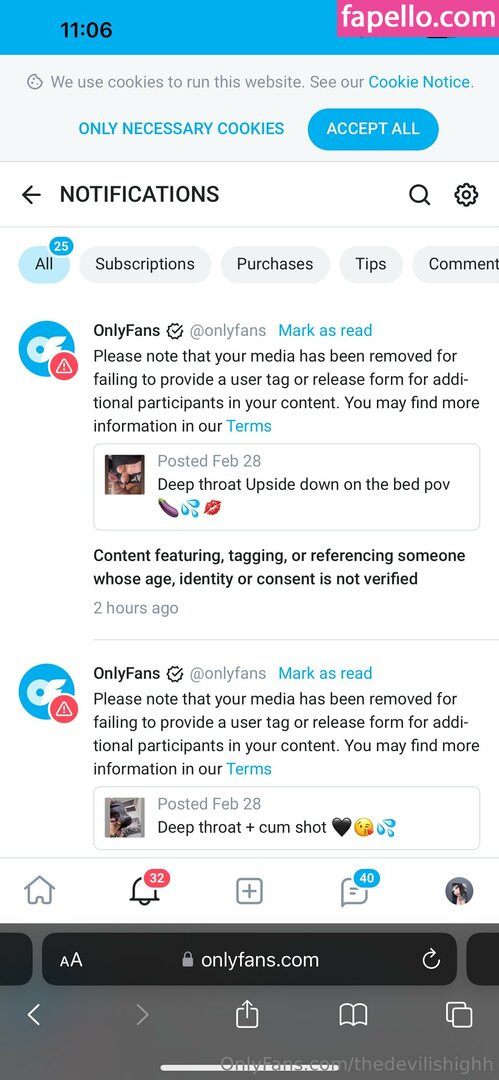Show the Safari tabs overview
This screenshot has height=1080, width=499.
click(x=458, y=1015)
